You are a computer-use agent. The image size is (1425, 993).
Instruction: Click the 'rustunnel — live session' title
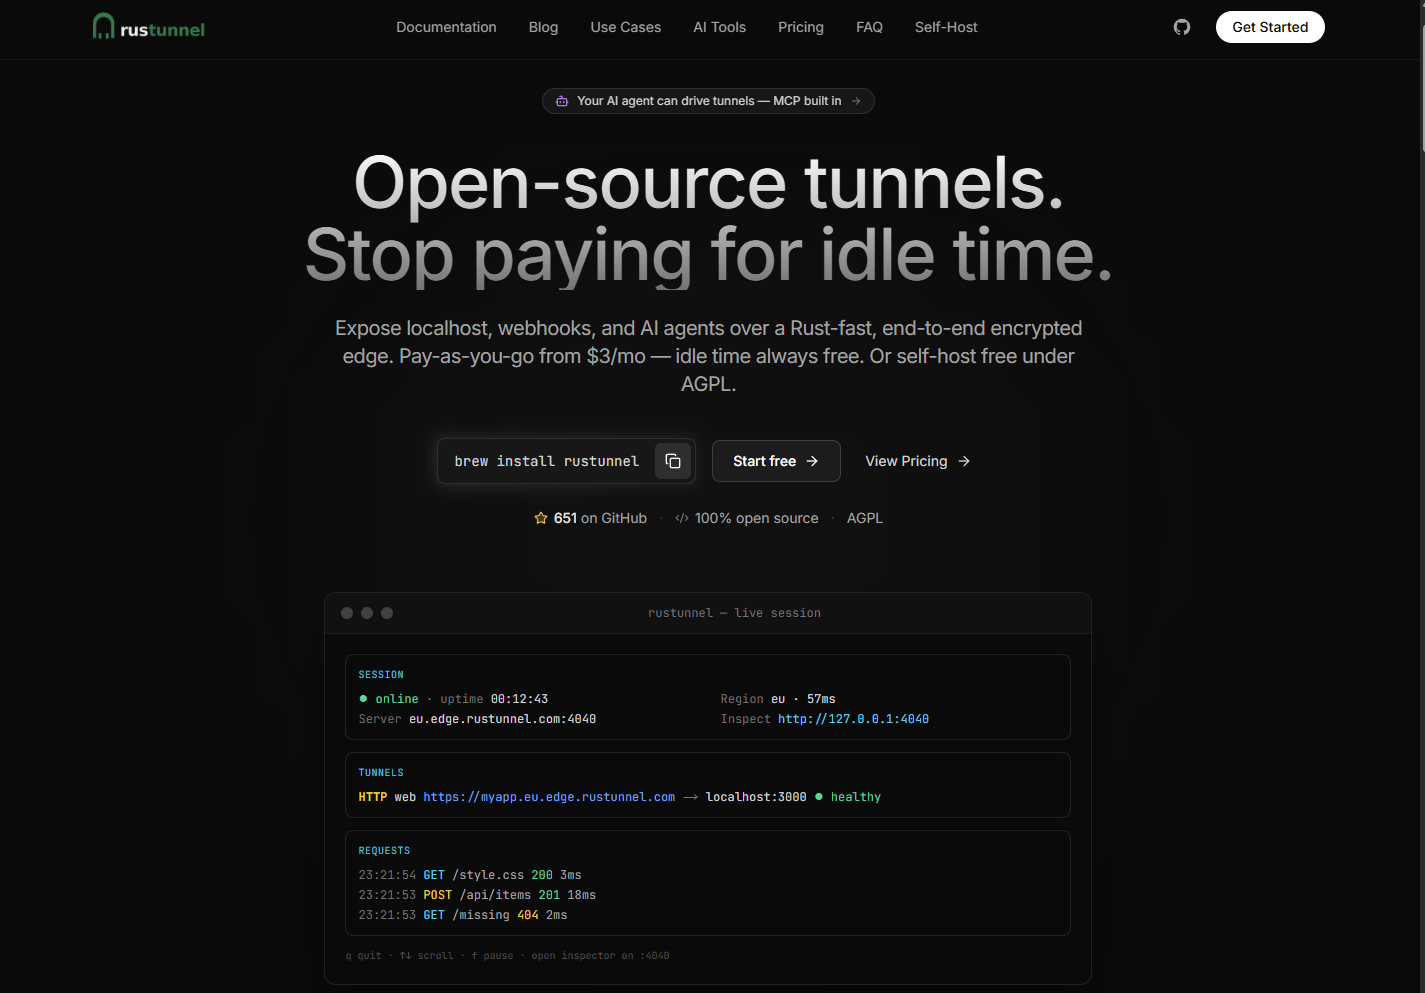coord(734,613)
